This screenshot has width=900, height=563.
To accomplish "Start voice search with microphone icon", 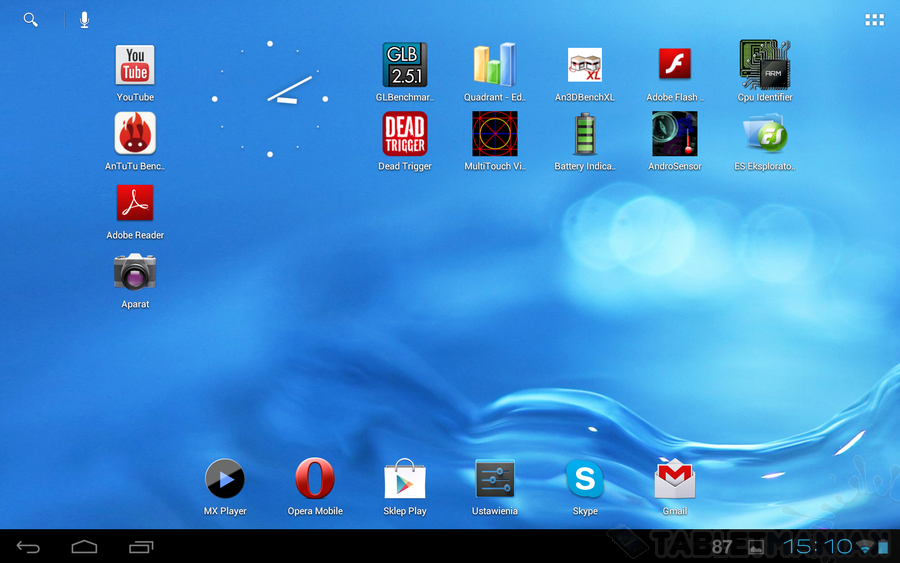I will point(84,20).
